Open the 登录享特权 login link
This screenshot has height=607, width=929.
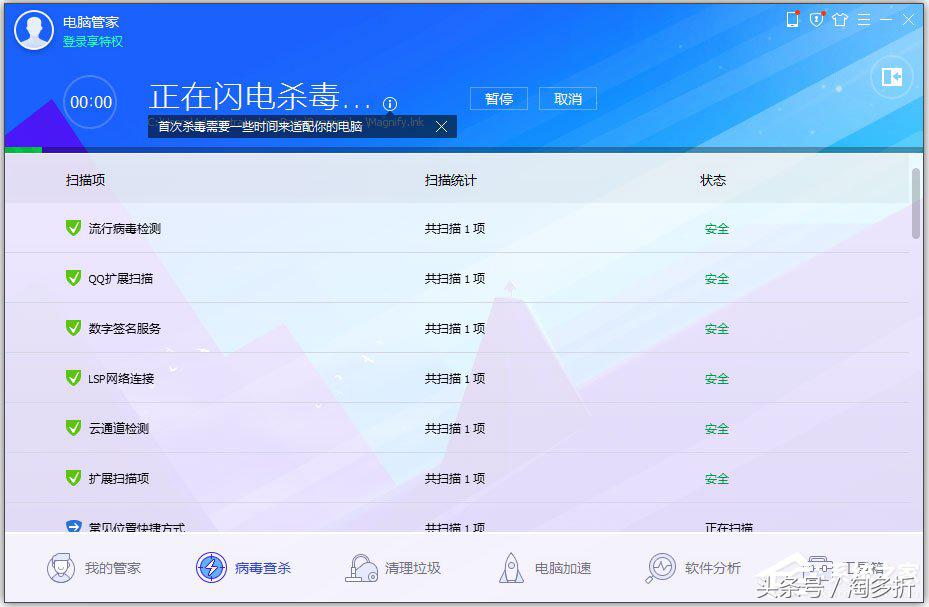(x=93, y=43)
